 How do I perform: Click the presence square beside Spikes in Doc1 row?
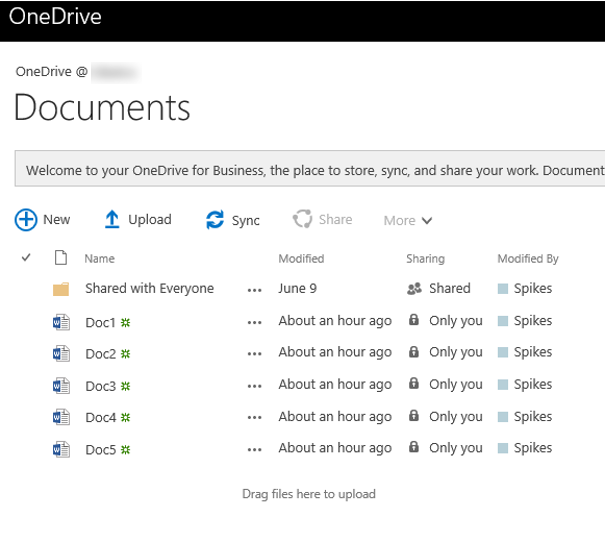coord(503,321)
